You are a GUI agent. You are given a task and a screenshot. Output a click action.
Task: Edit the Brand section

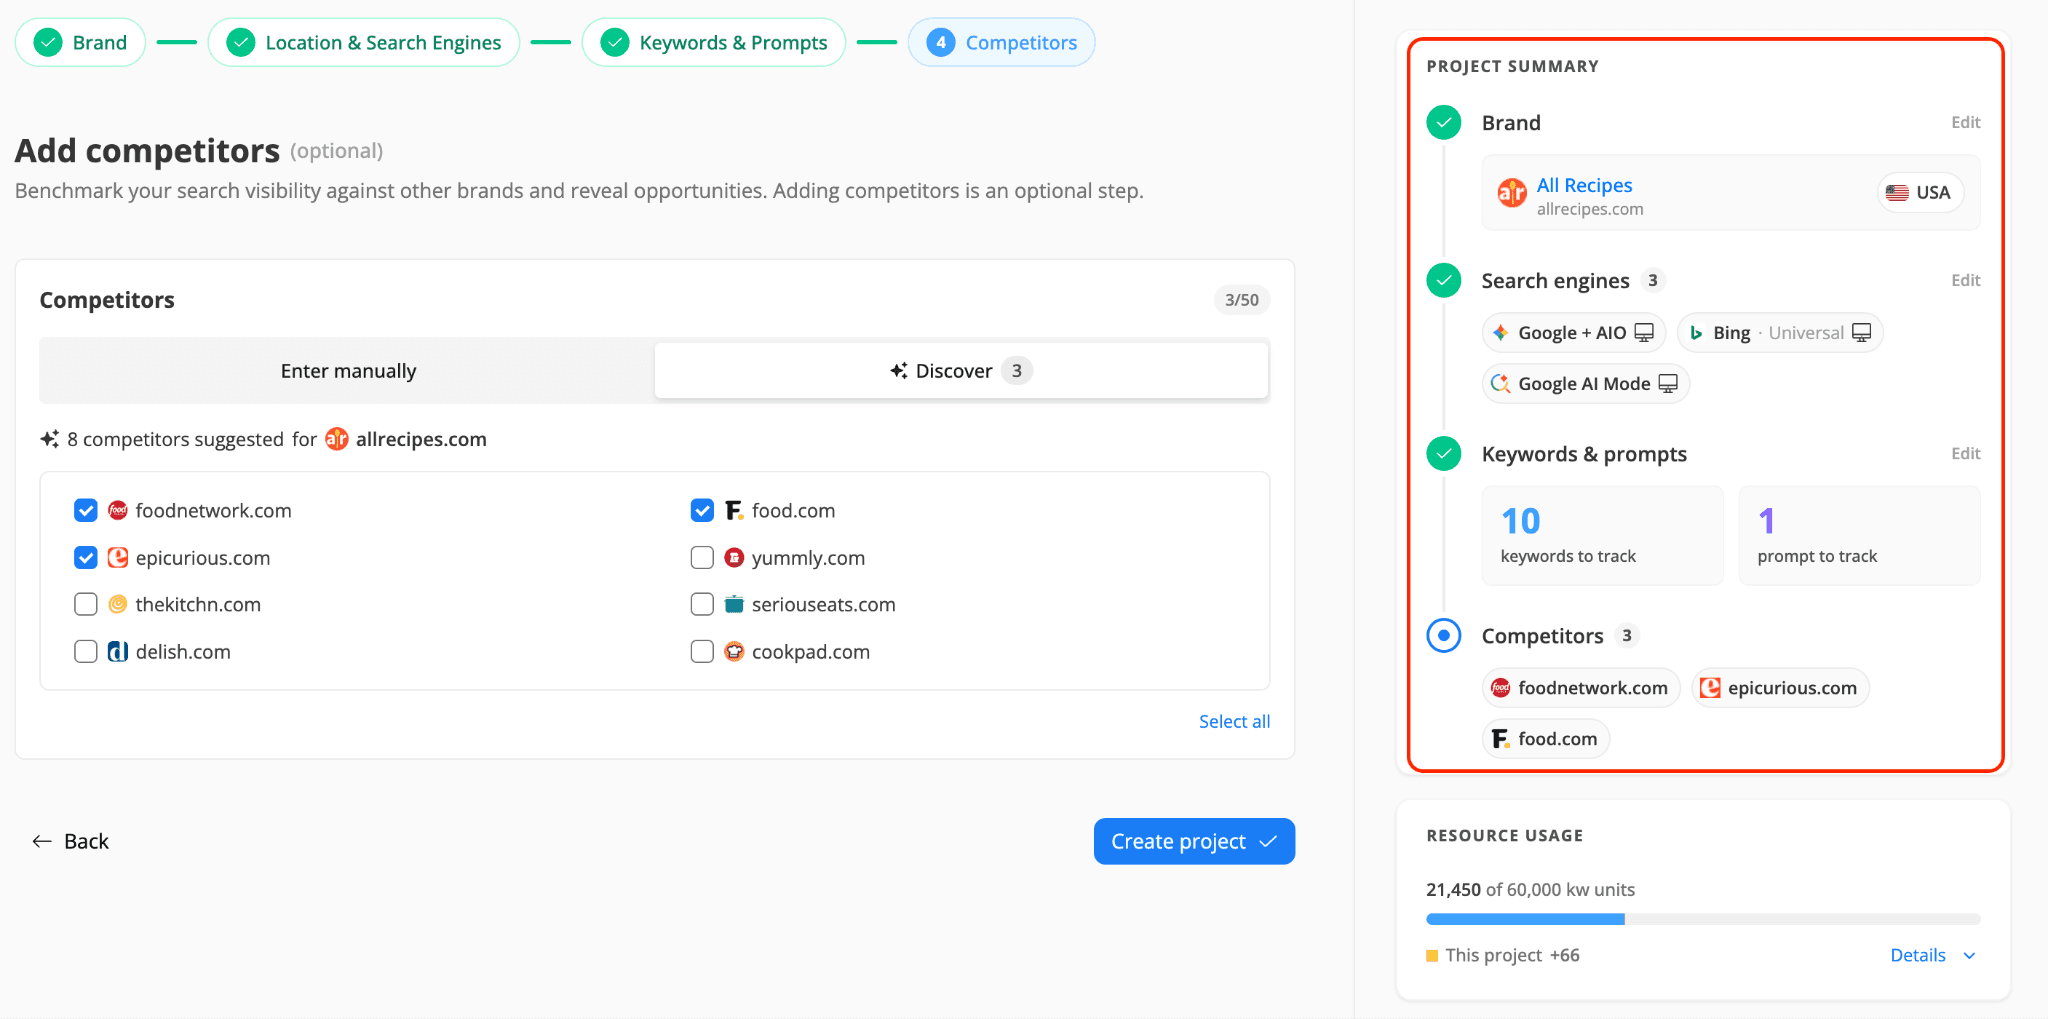(1965, 123)
